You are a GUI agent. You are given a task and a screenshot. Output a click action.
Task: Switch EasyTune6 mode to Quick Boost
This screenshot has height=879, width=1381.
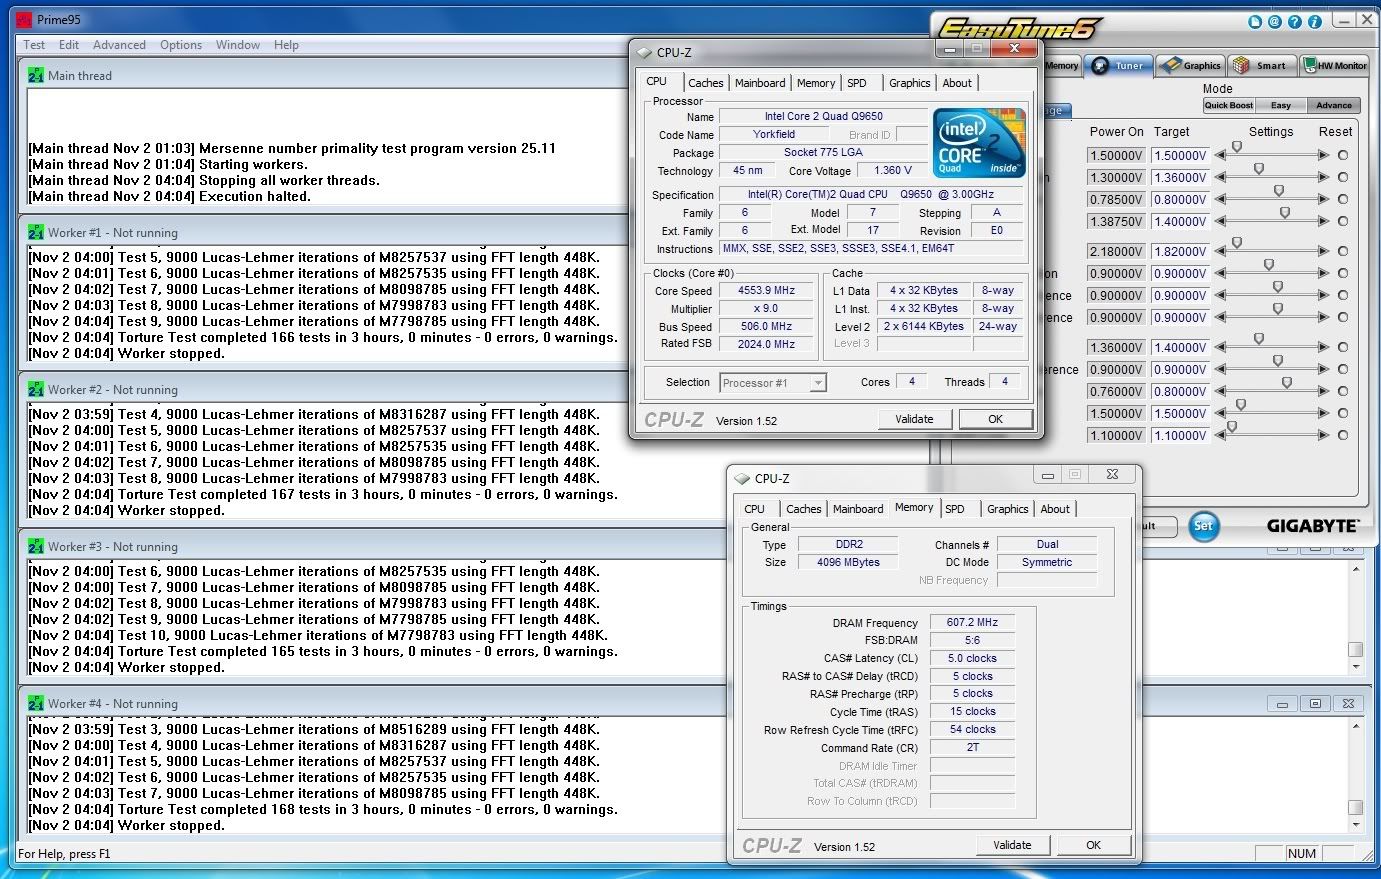click(x=1229, y=105)
